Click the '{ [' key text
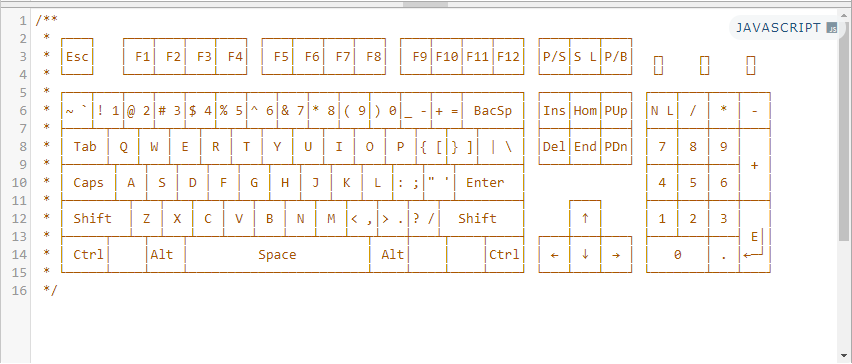Screen dimensions: 852x364 point(431,147)
